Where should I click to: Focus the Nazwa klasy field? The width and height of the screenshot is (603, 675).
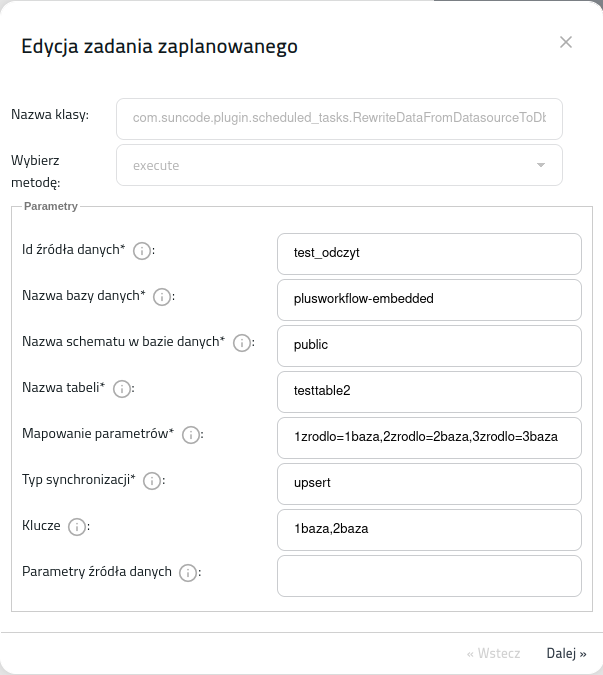[339, 119]
